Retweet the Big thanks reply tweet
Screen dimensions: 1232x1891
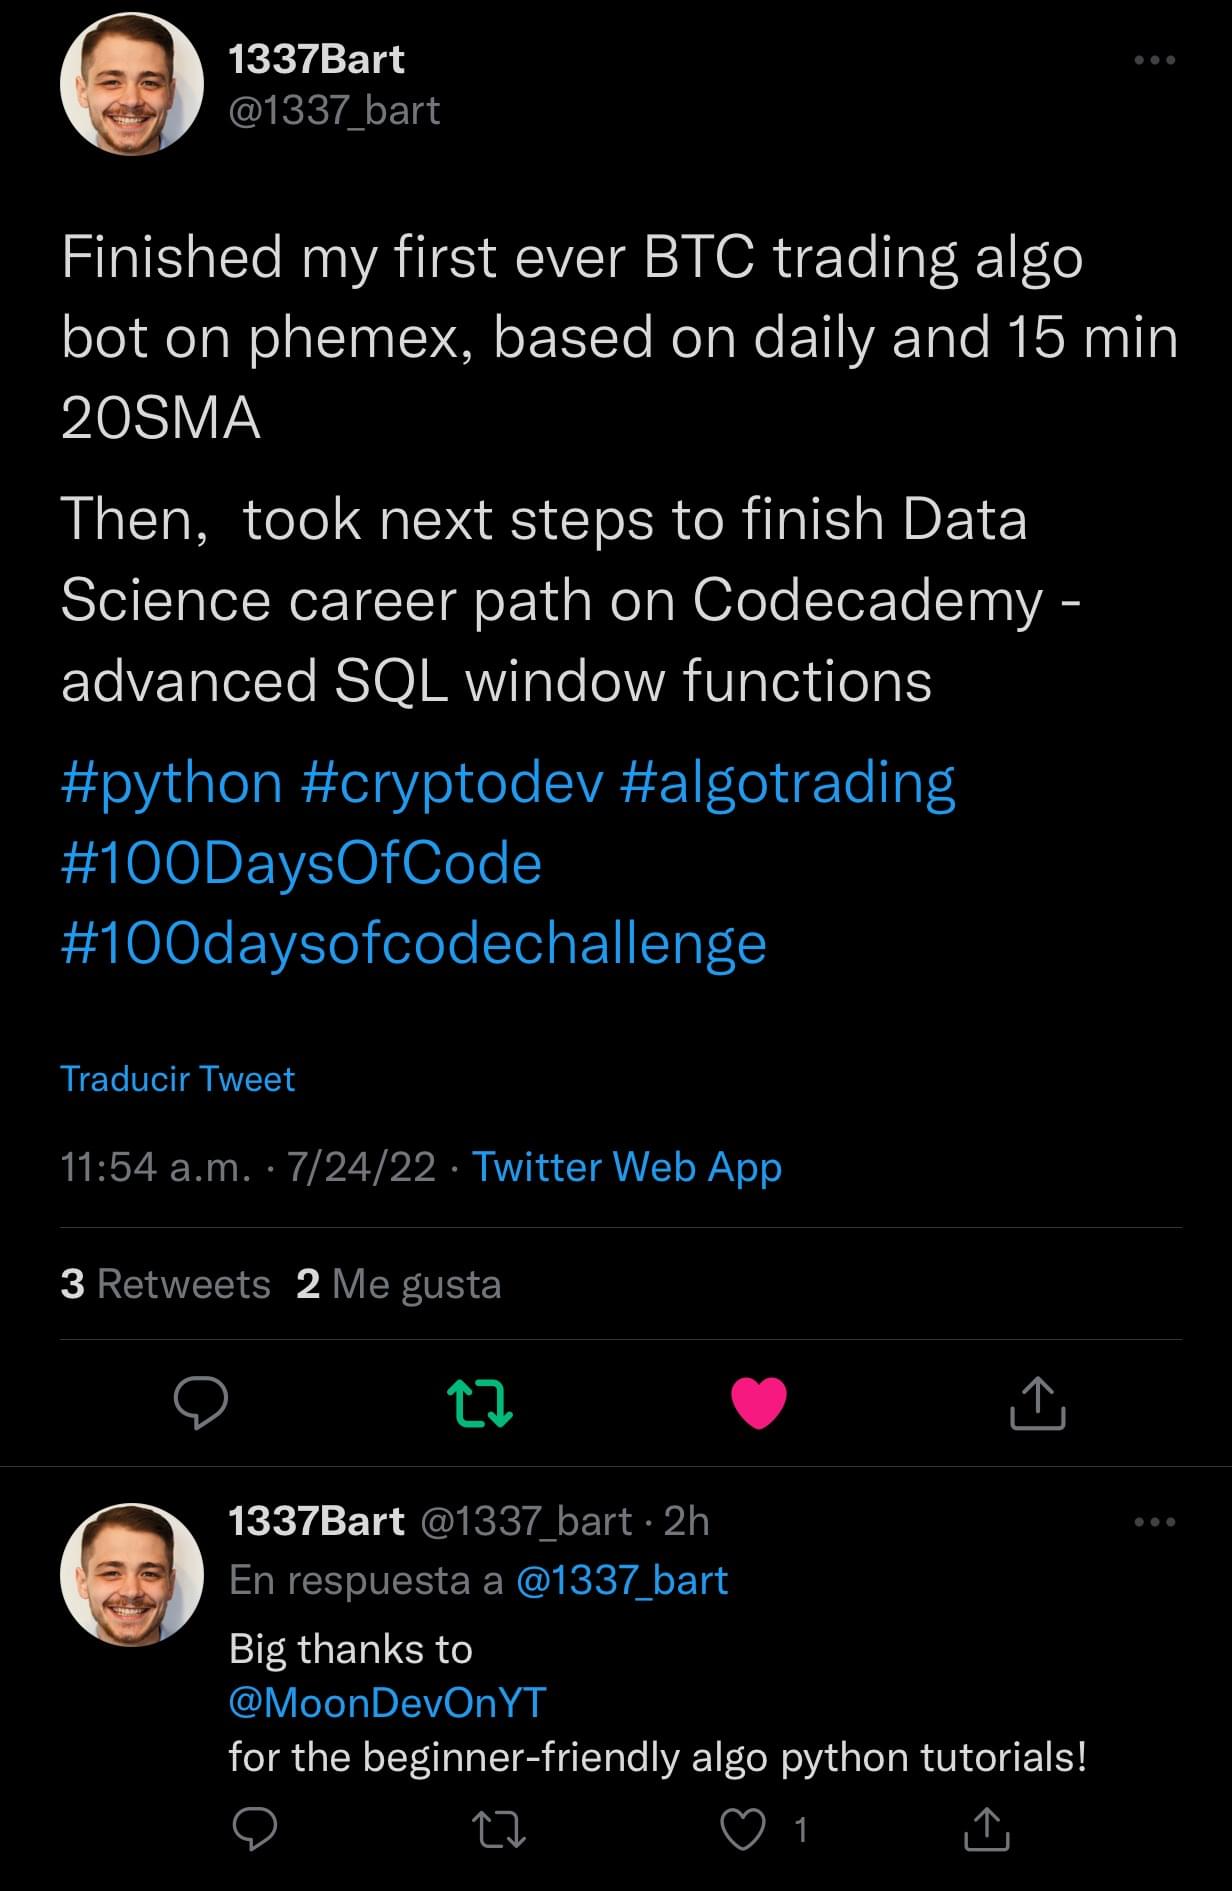(x=498, y=1829)
